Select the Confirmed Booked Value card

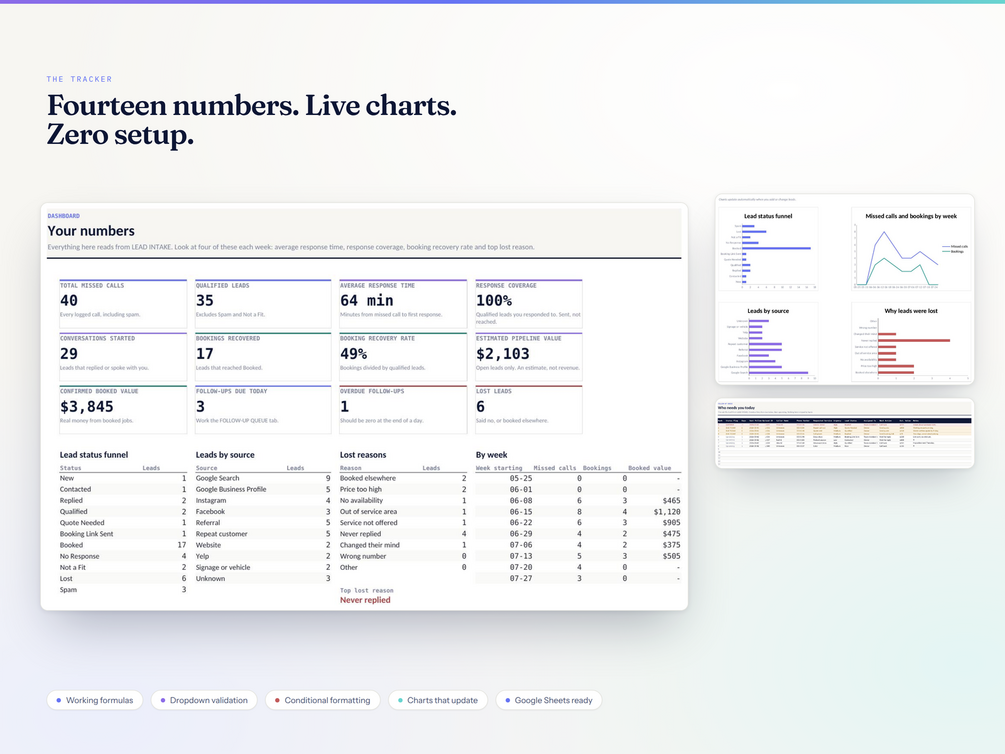pos(123,410)
